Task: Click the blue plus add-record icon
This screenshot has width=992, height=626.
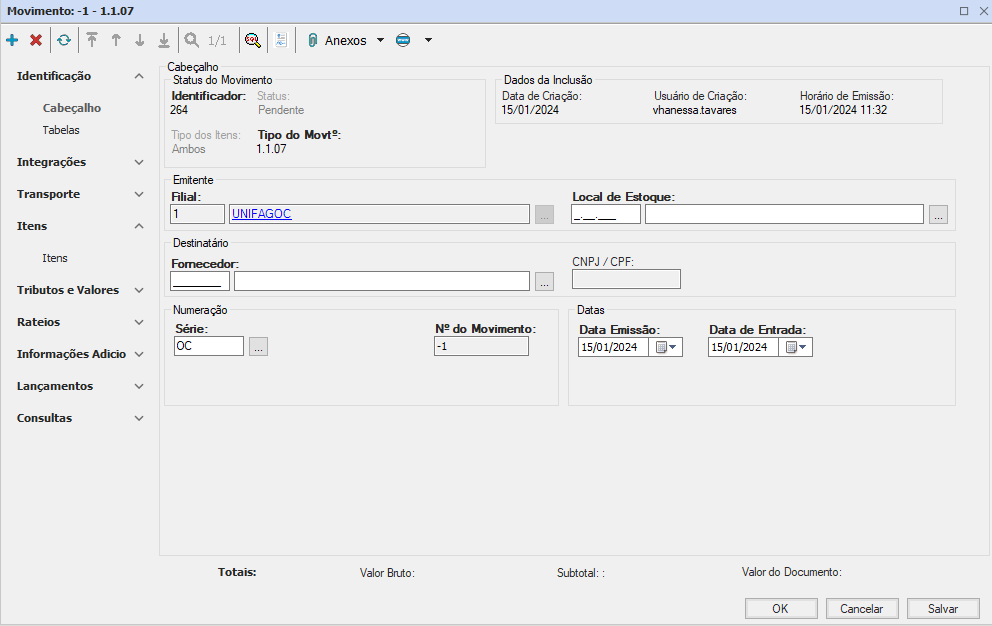Action: [x=12, y=40]
